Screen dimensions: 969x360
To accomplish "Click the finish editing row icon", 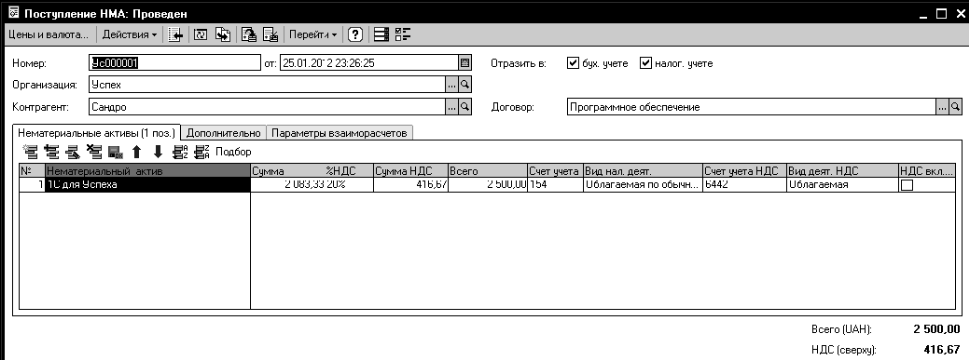I will 115,151.
